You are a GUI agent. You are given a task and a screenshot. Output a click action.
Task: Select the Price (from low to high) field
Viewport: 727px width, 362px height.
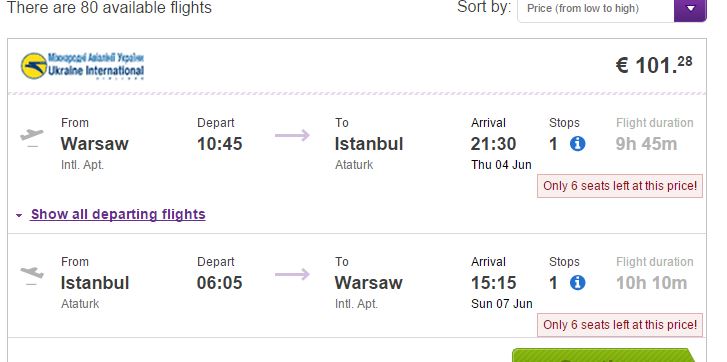[x=596, y=9]
